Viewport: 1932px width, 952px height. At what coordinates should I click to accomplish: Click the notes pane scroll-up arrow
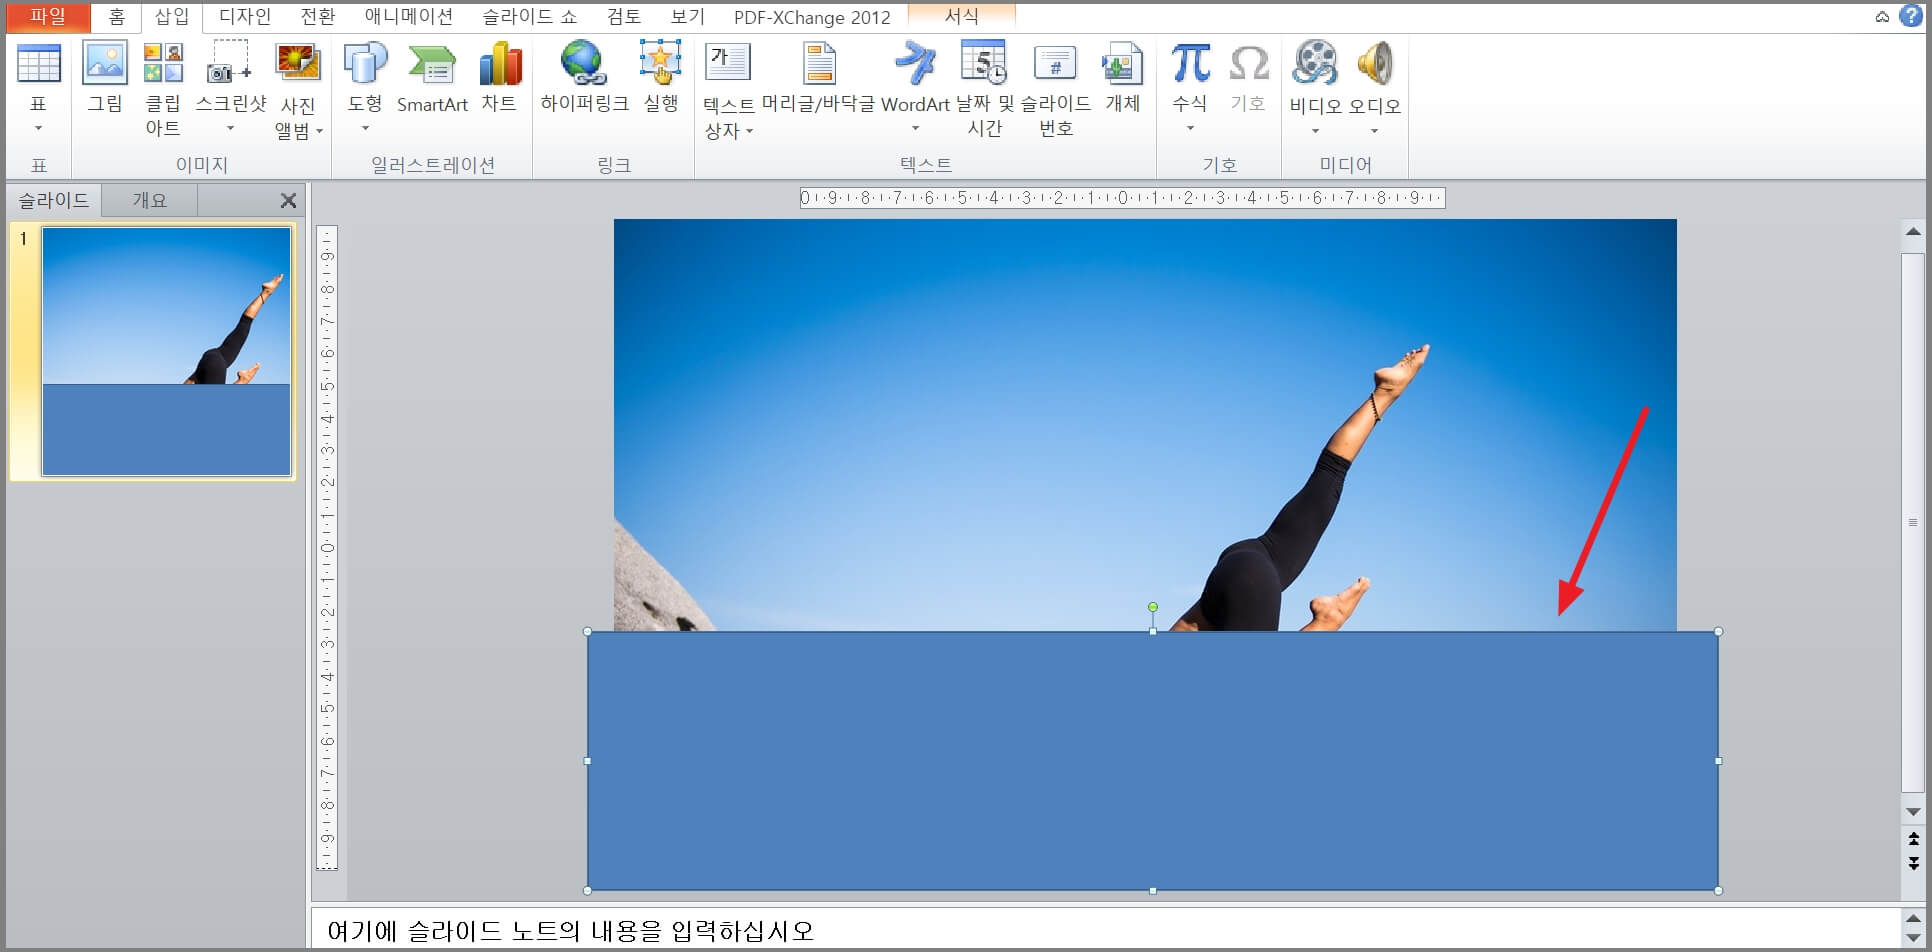pyautogui.click(x=1913, y=918)
